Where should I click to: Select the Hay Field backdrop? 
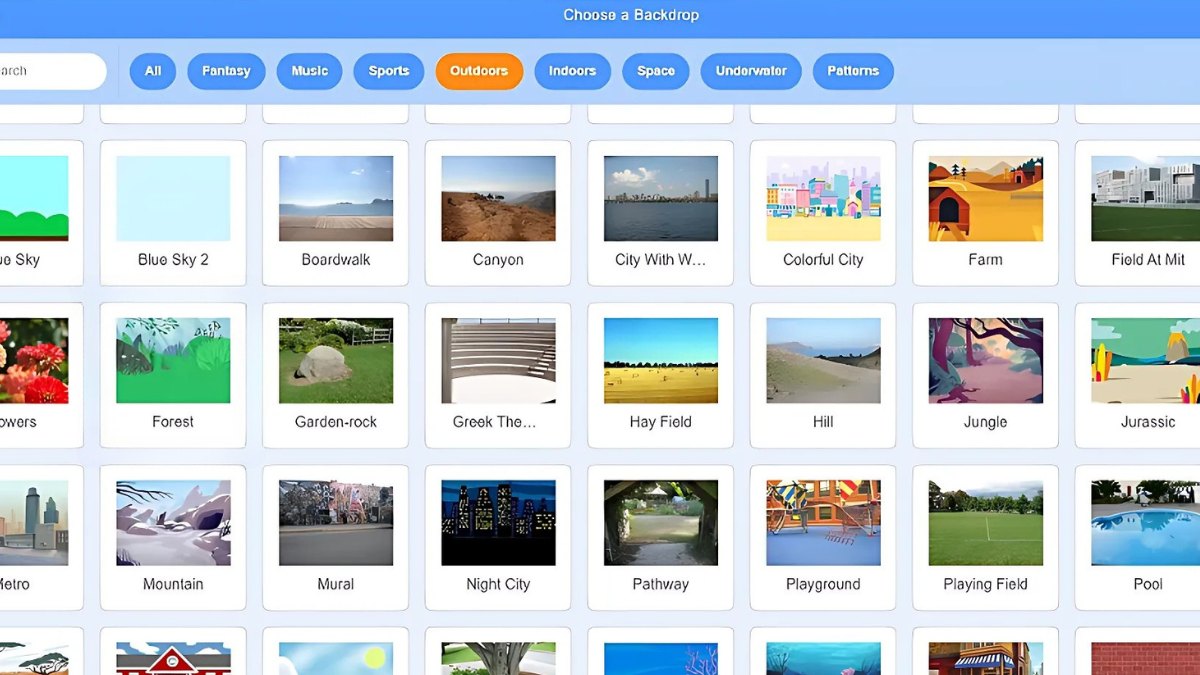click(x=661, y=375)
